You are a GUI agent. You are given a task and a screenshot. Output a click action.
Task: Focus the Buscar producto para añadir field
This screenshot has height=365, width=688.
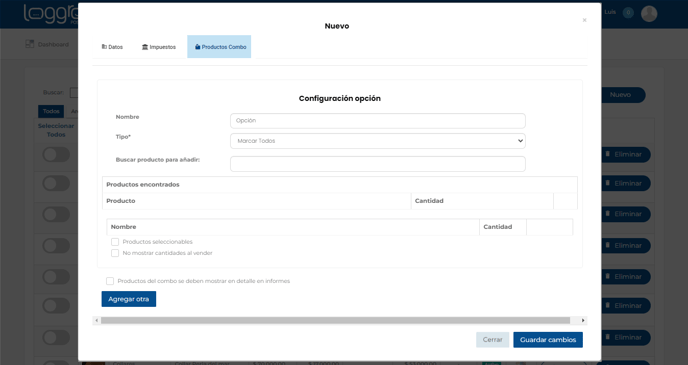pyautogui.click(x=378, y=164)
